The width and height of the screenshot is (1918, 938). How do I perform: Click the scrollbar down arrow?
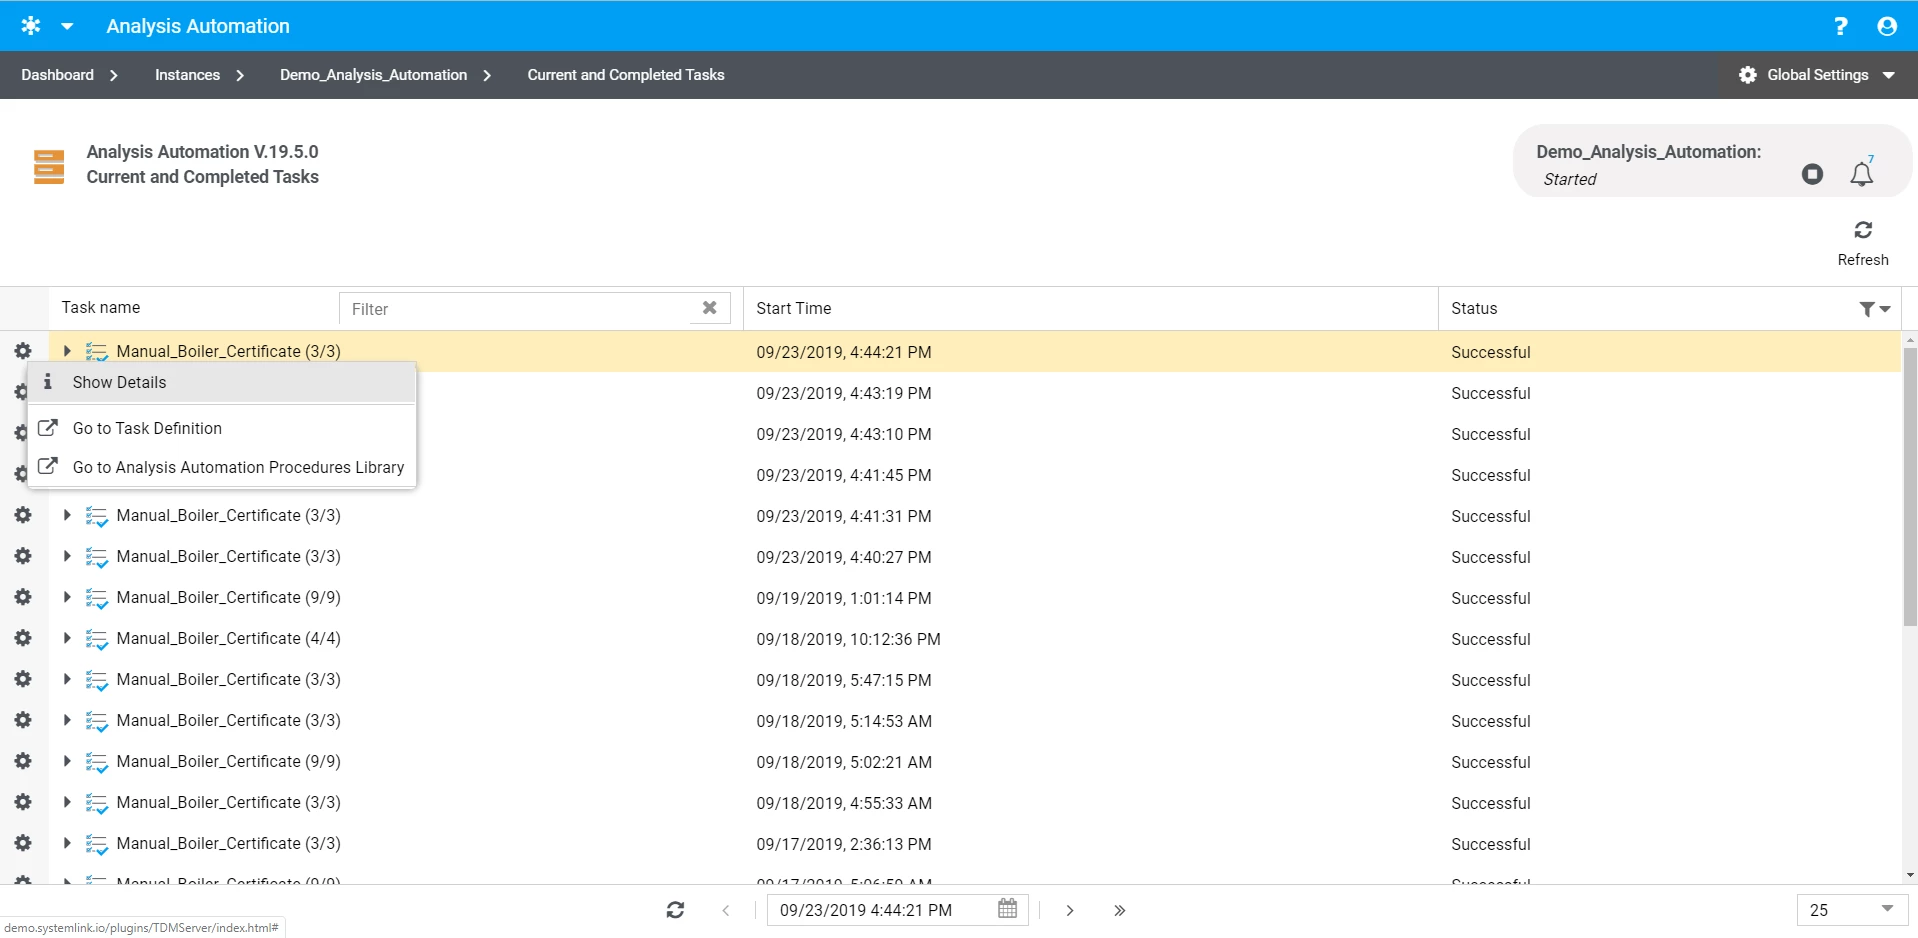click(x=1910, y=875)
